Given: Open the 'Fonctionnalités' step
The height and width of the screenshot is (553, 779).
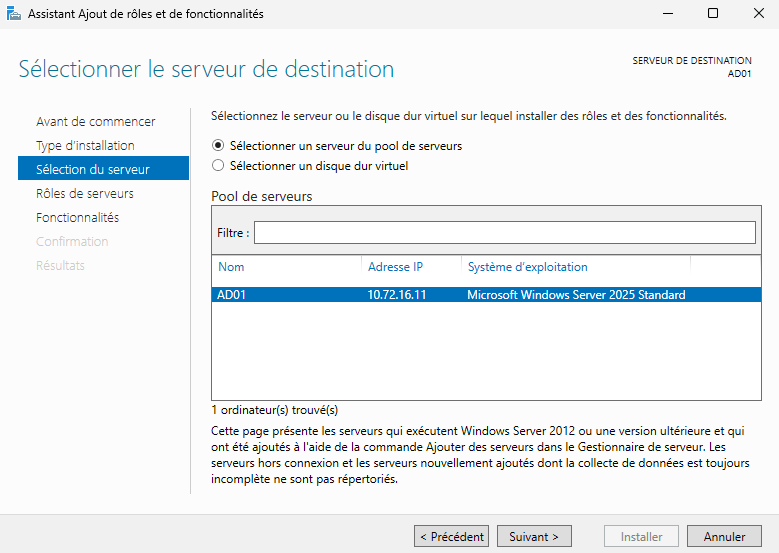Looking at the screenshot, I should pyautogui.click(x=77, y=218).
